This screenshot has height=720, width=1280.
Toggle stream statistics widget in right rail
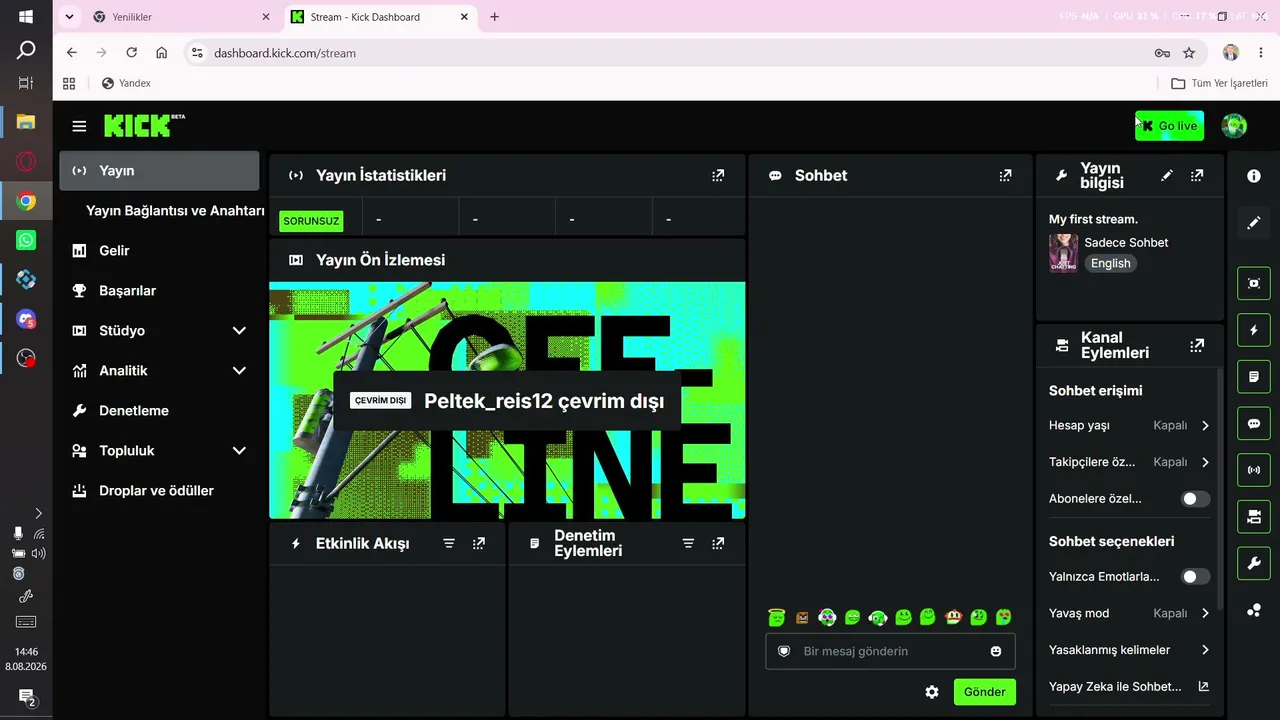[1254, 470]
